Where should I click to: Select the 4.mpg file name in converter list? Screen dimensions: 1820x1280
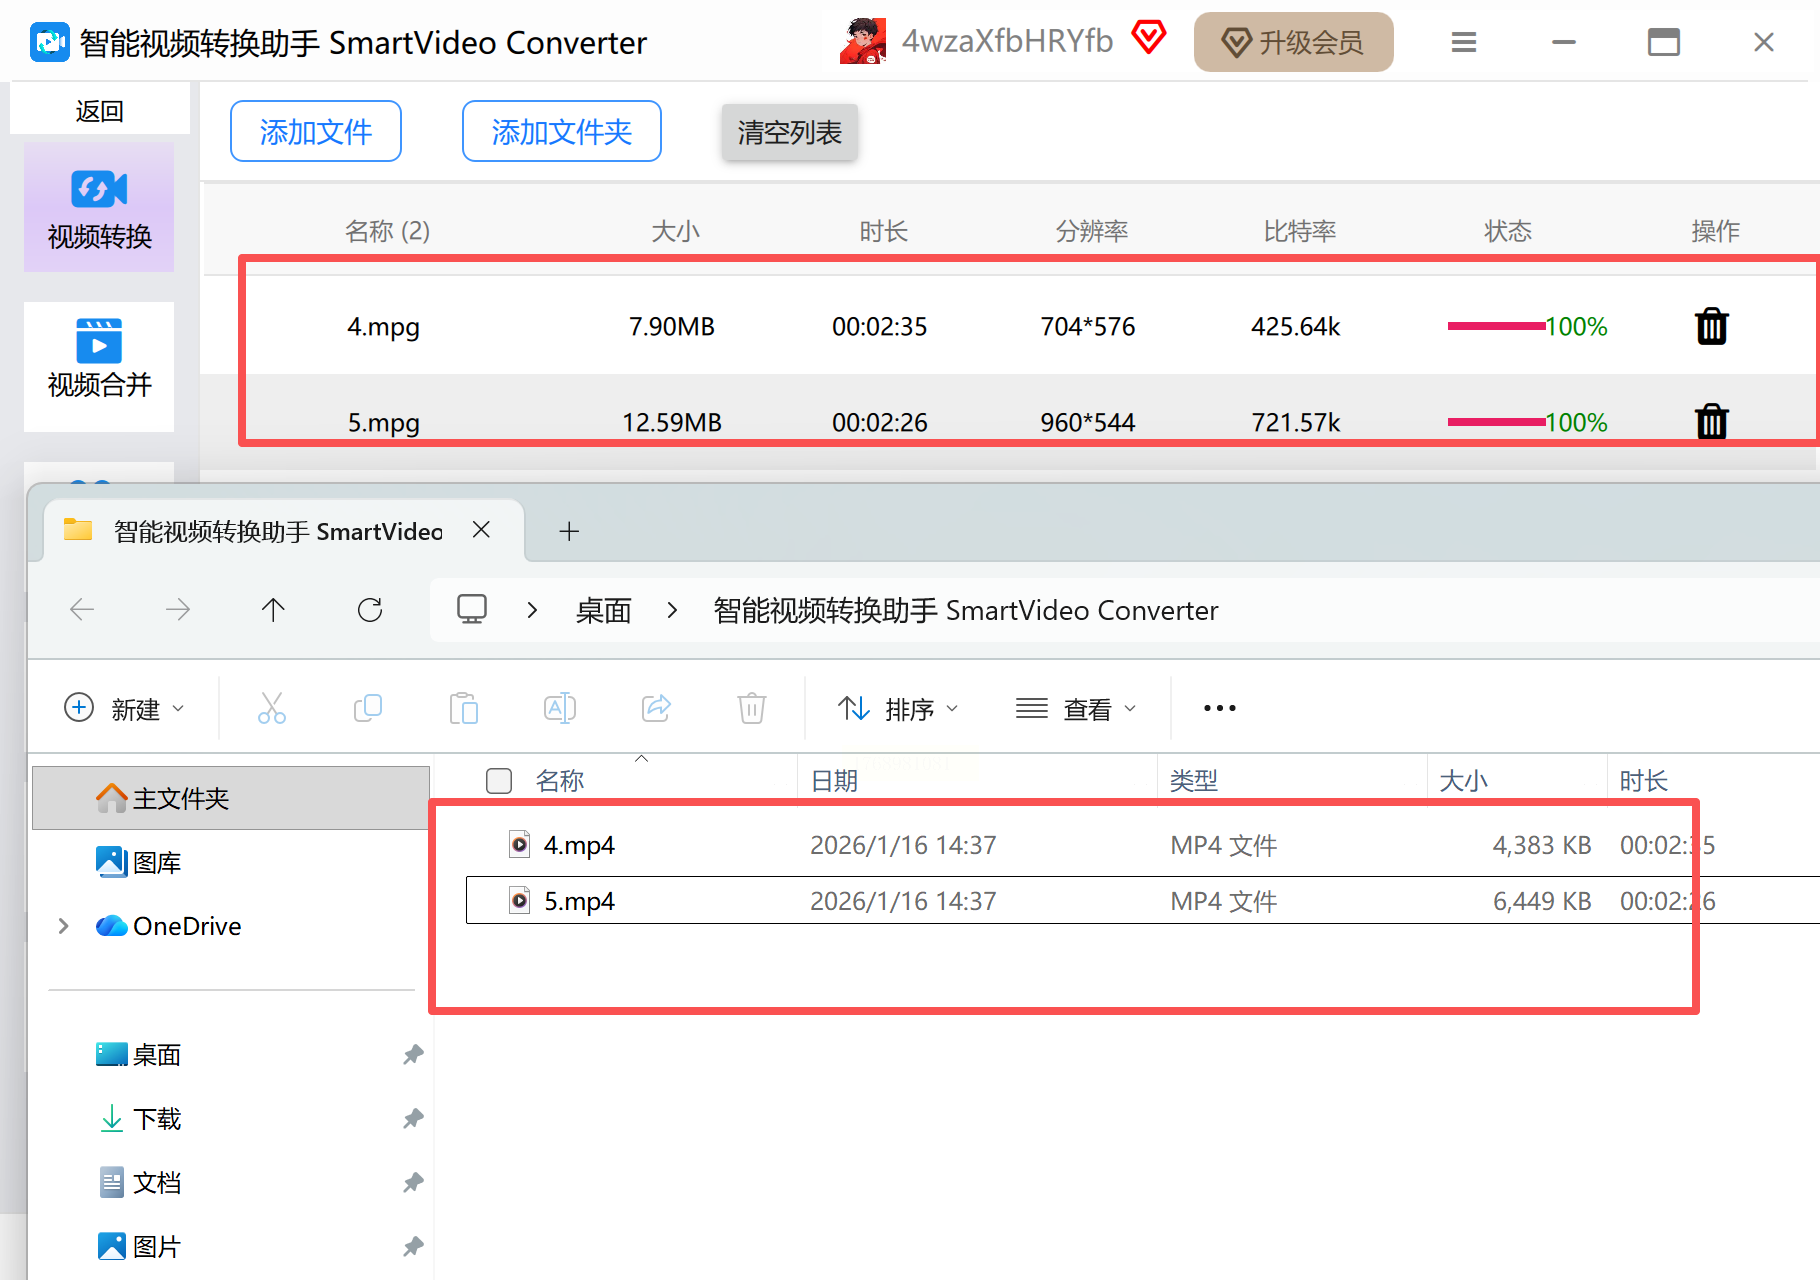(383, 327)
